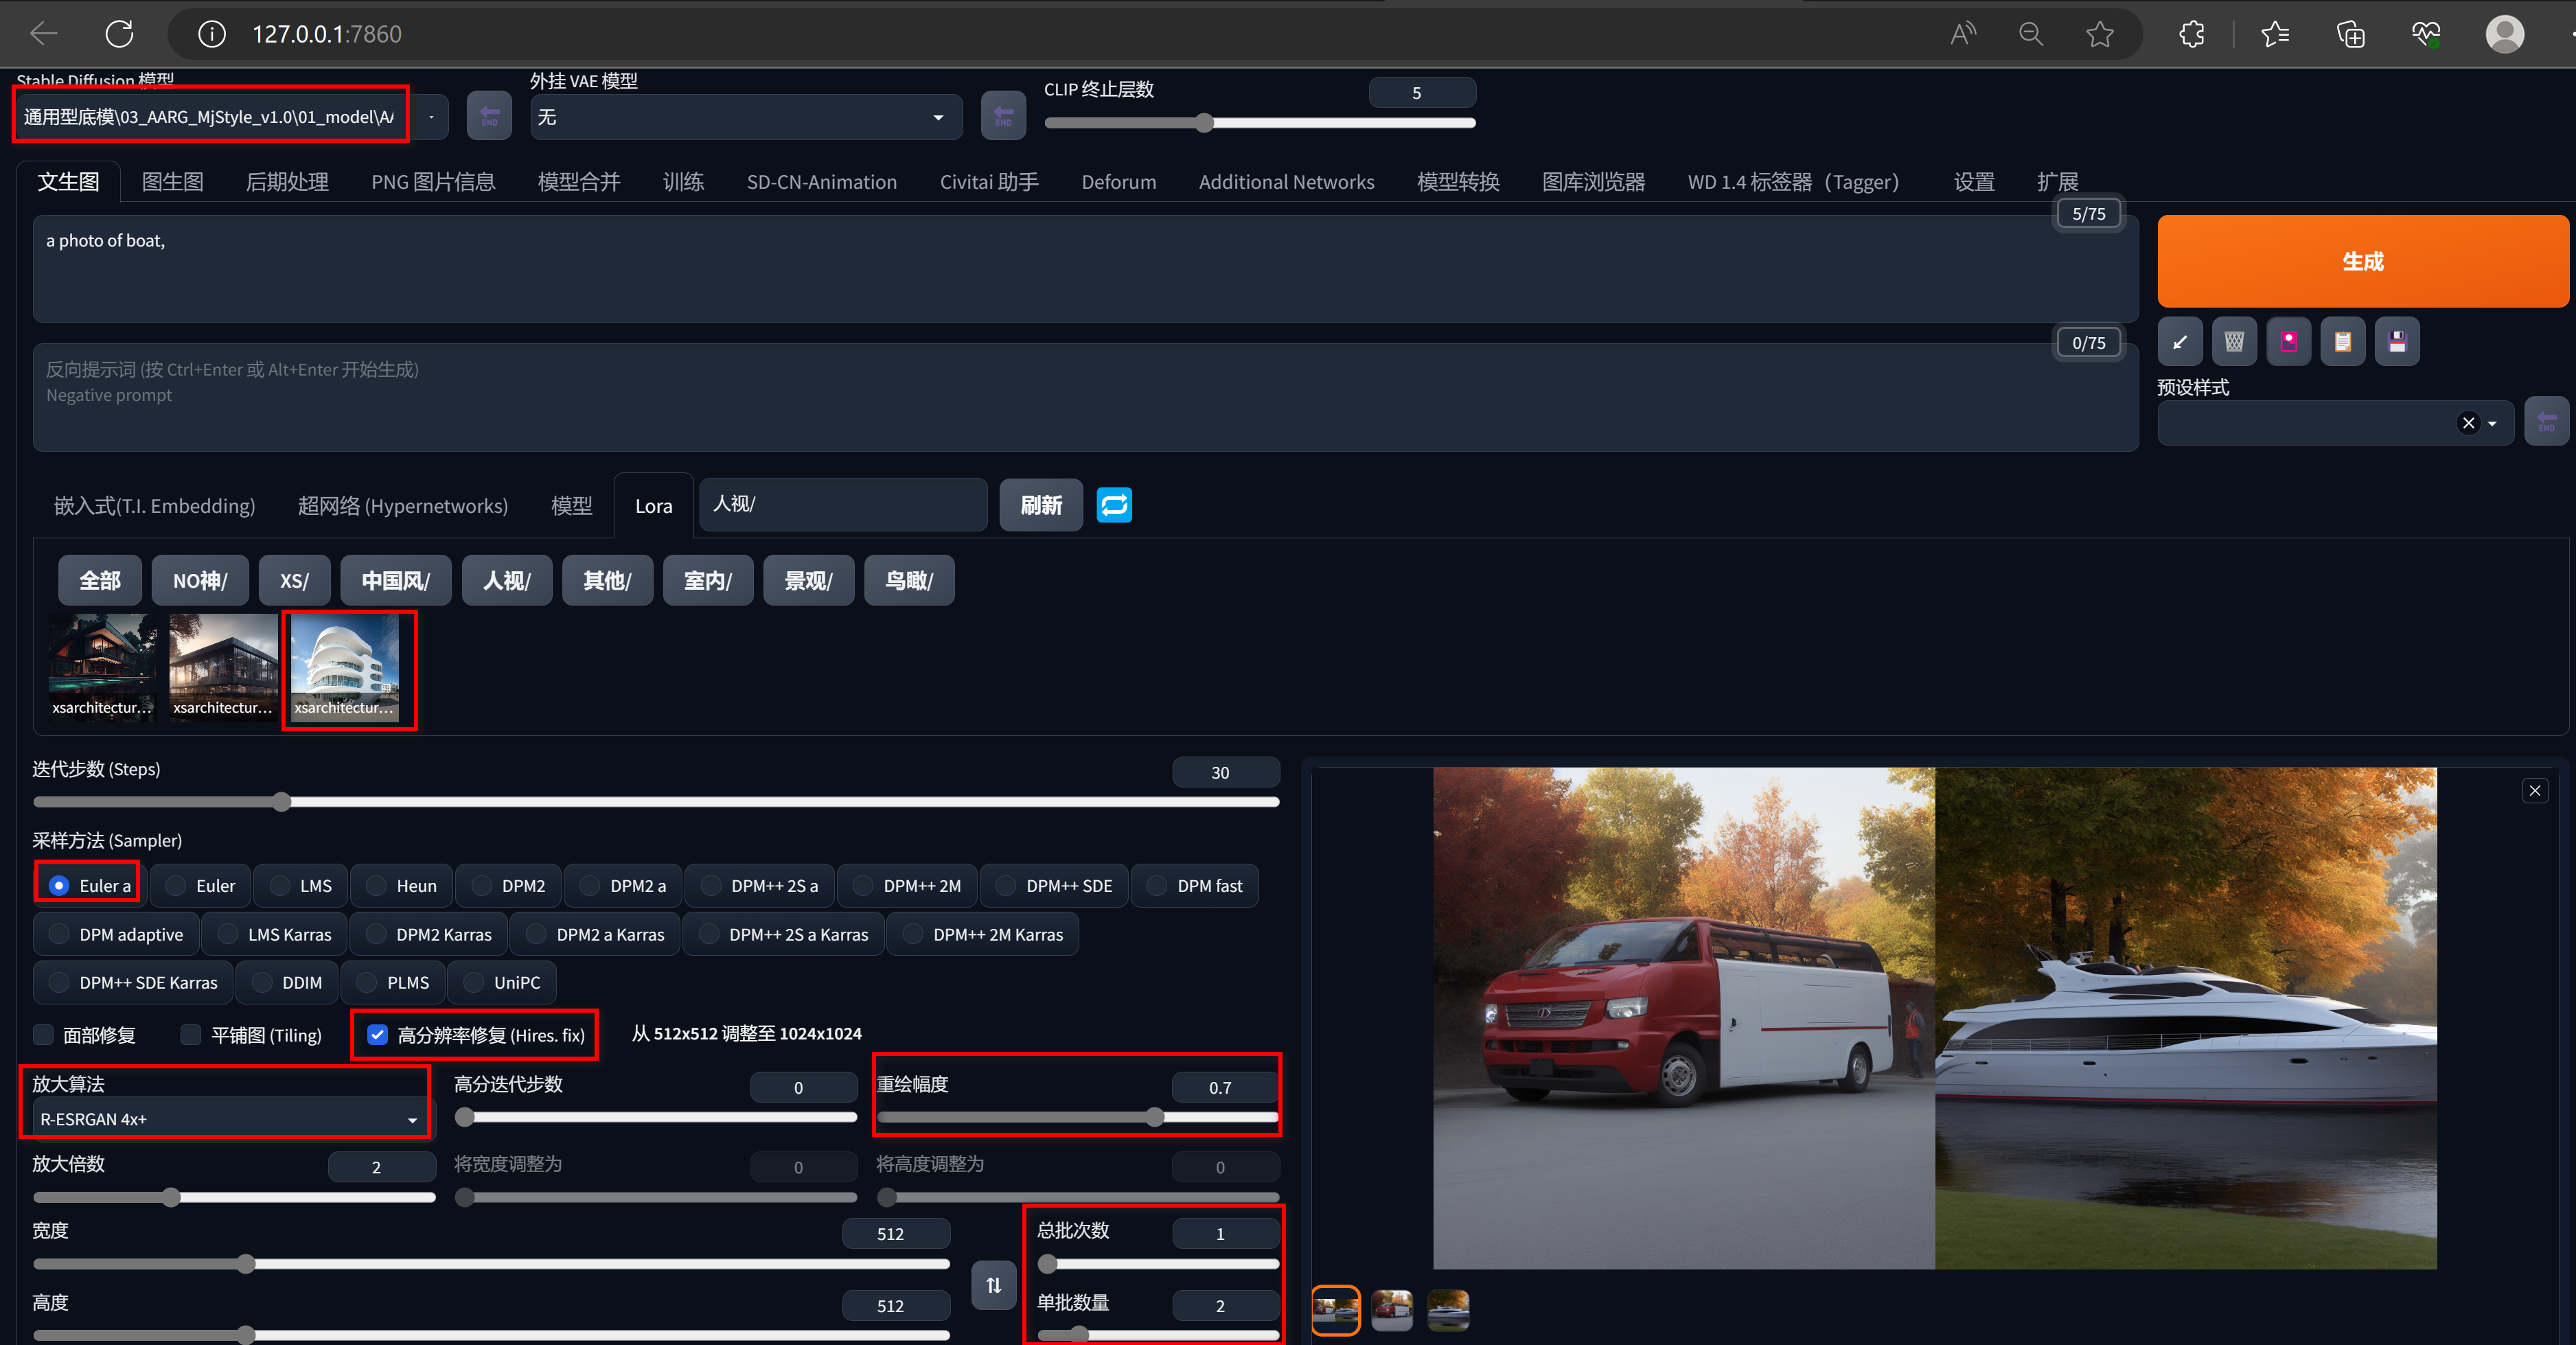Click the floppy disk save-style icon
Image resolution: width=2576 pixels, height=1345 pixels.
click(2397, 342)
